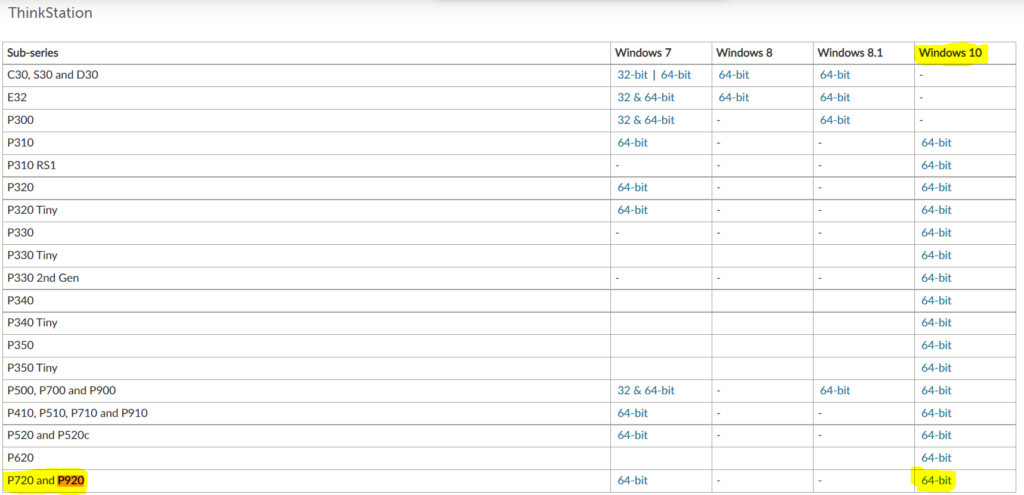The height and width of the screenshot is (495, 1024).
Task: Open Windows 8.1 64-bit link for P500, P700 and P900
Action: (835, 391)
